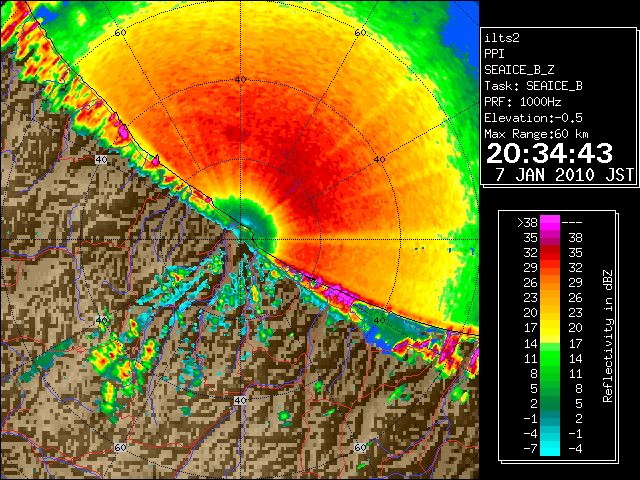
Task: Click the 20:34:43 timestamp
Action: pyautogui.click(x=549, y=153)
